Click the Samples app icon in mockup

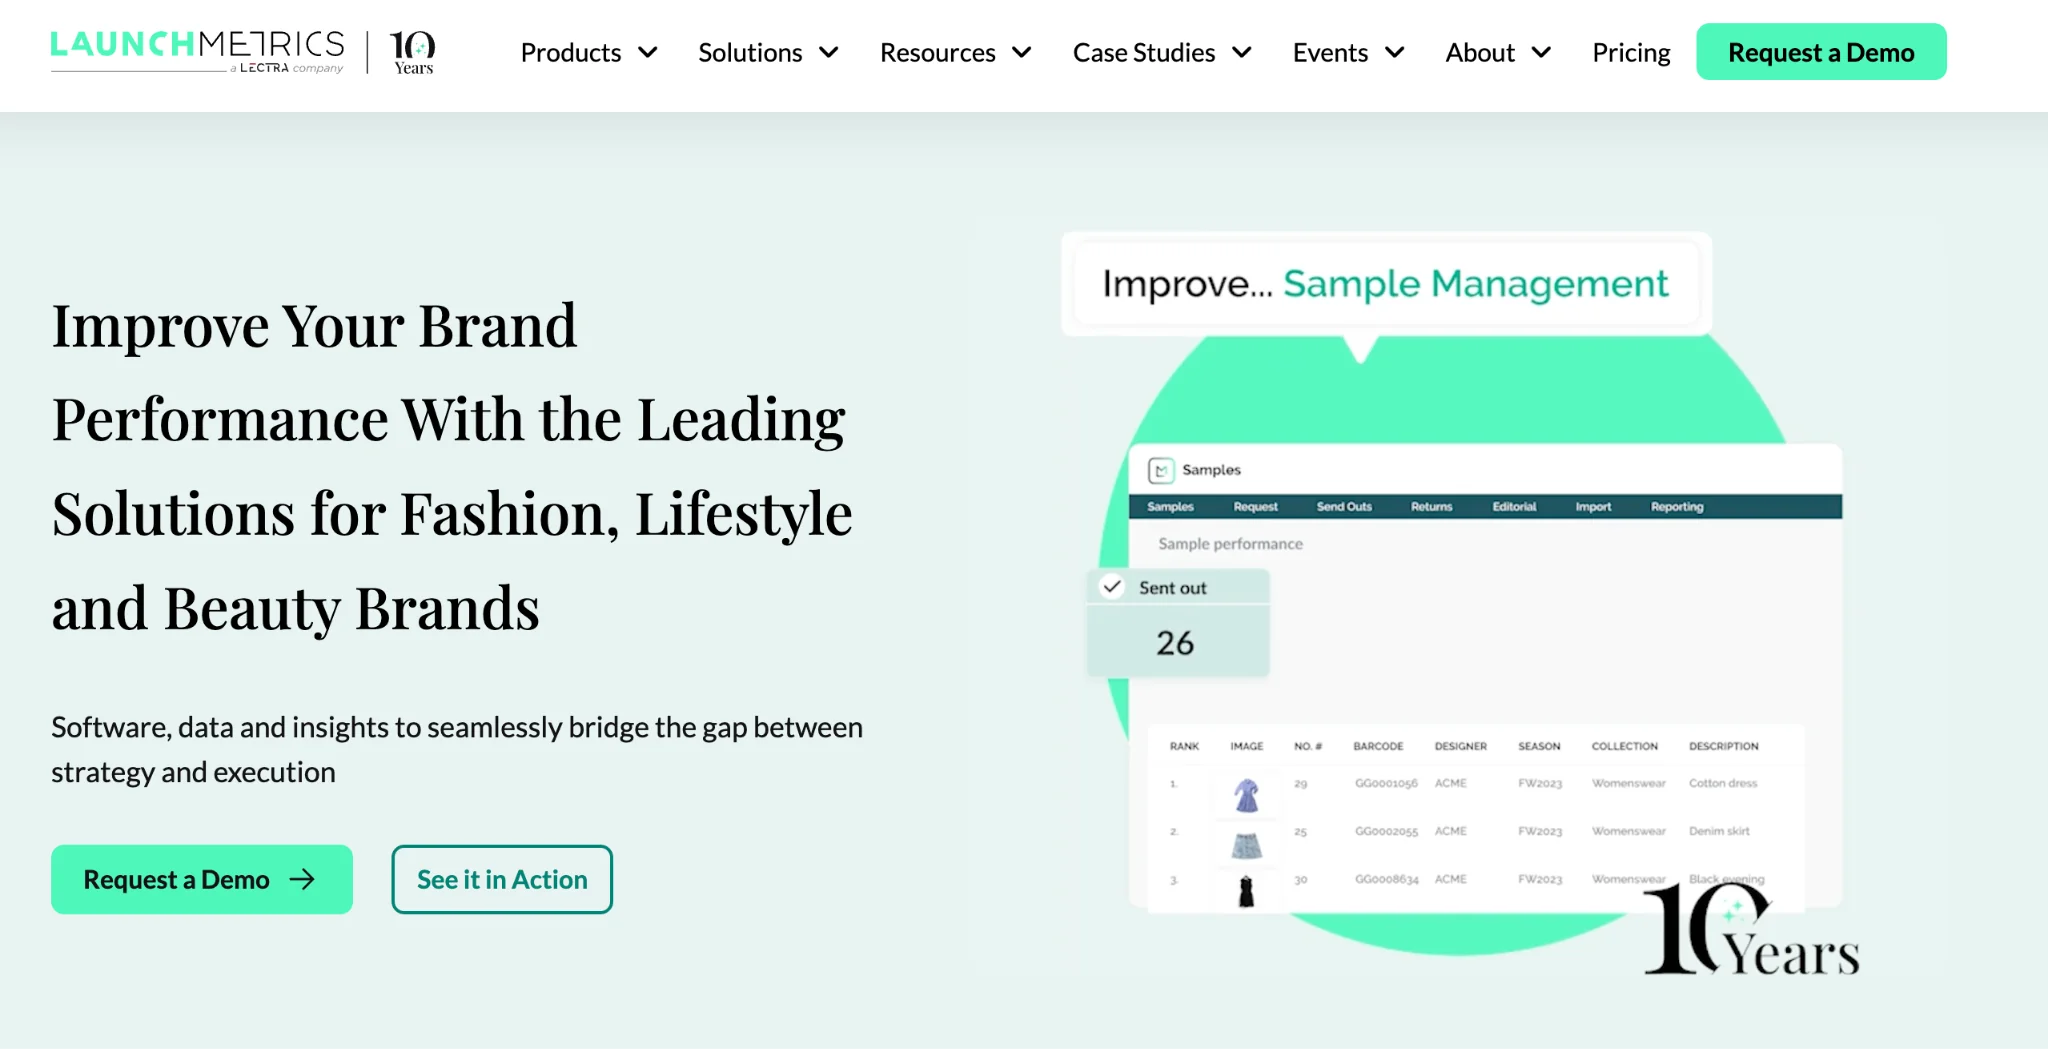click(1161, 470)
